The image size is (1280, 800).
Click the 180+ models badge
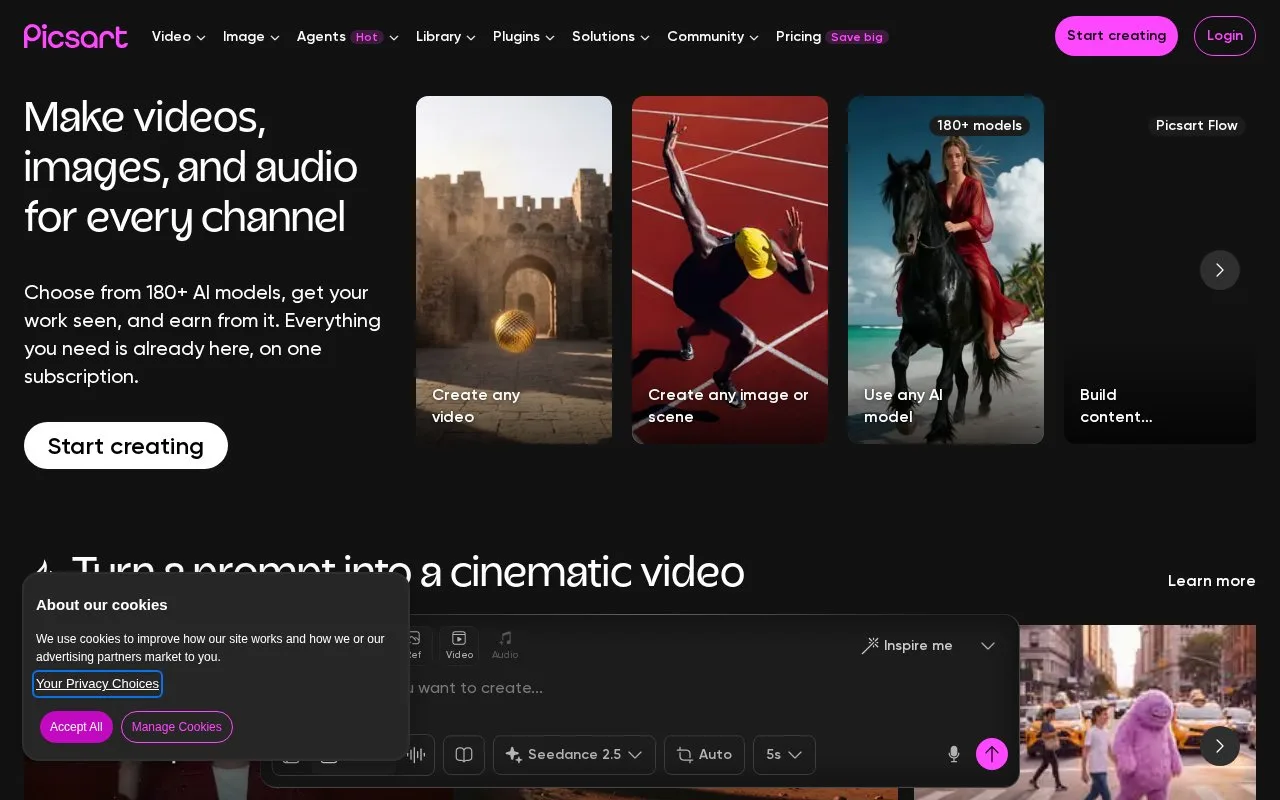[x=980, y=126]
